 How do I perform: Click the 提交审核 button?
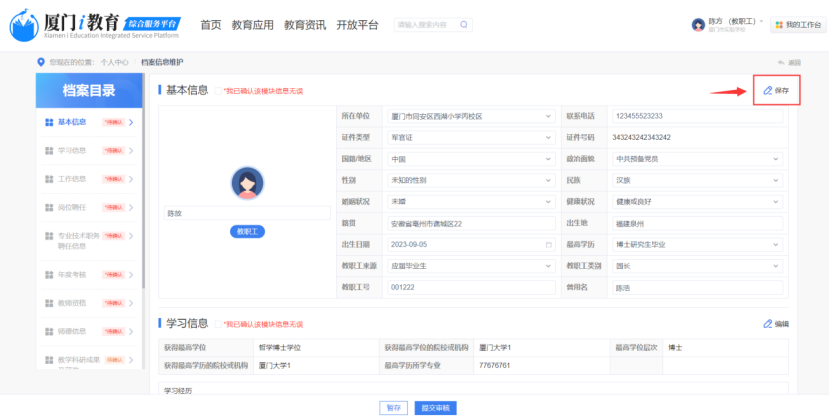point(434,408)
